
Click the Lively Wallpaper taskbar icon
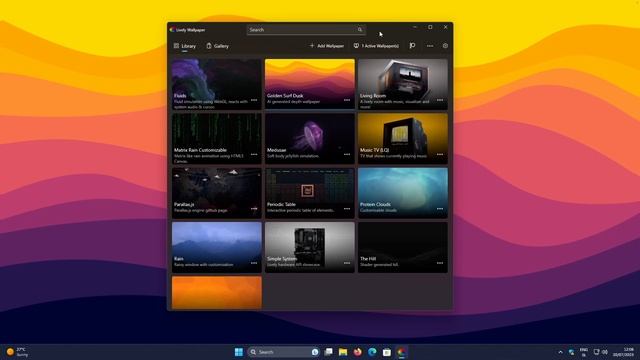tap(401, 352)
